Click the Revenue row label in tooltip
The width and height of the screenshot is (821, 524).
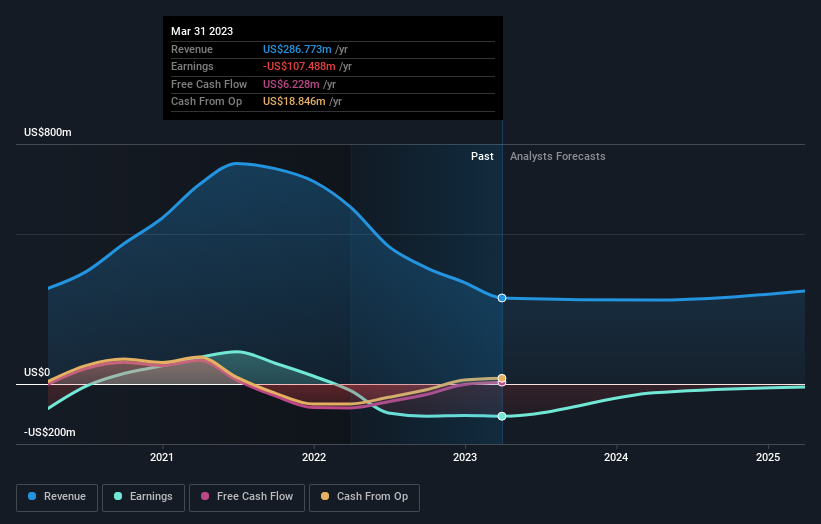(192, 49)
